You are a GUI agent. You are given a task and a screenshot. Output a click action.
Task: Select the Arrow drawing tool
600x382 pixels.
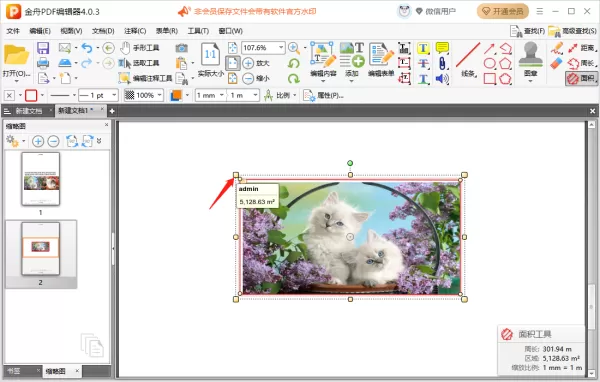coord(489,48)
